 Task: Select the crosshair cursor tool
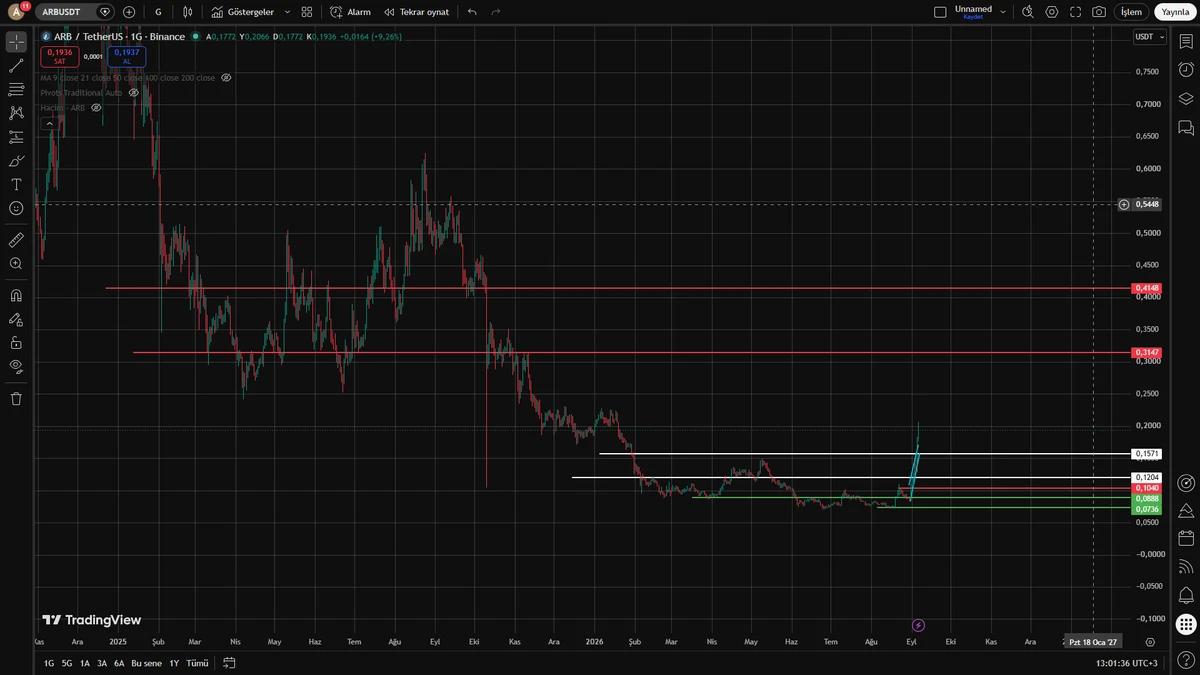[x=16, y=42]
